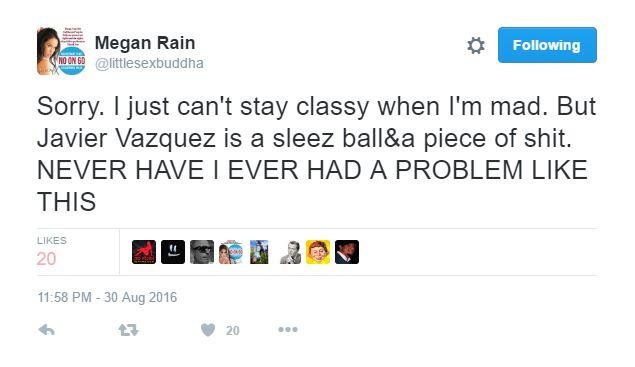This screenshot has height=367, width=635.
Task: Open the Megan Rain display name link
Action: pos(145,43)
